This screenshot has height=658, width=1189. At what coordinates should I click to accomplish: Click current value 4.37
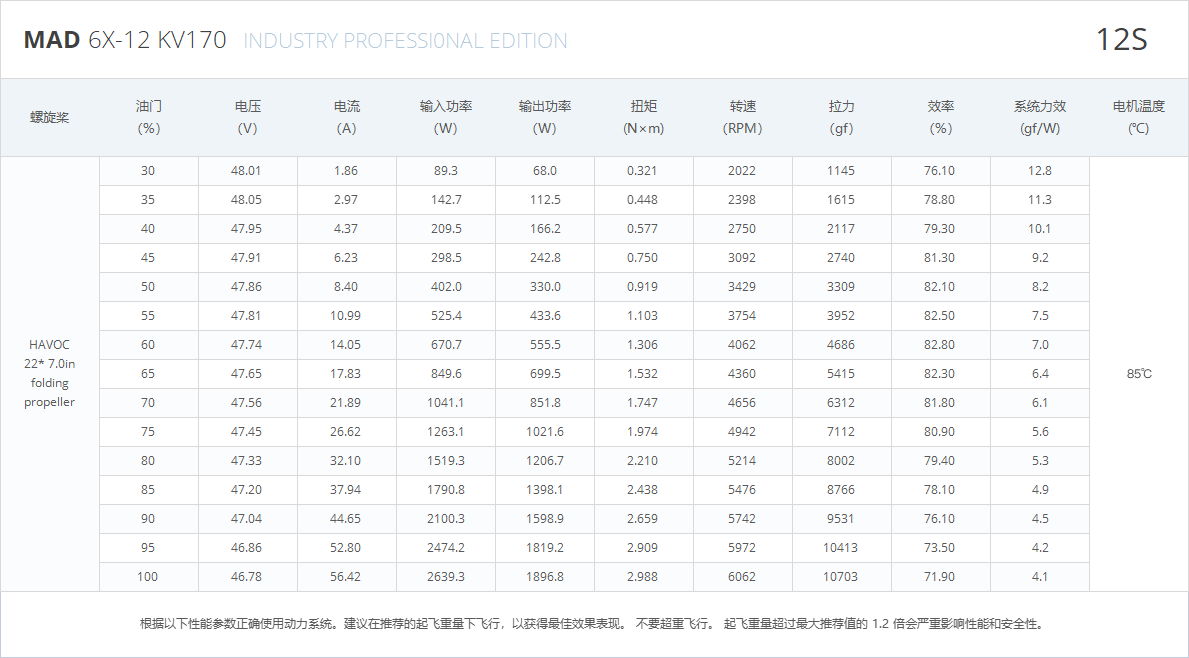click(x=346, y=228)
